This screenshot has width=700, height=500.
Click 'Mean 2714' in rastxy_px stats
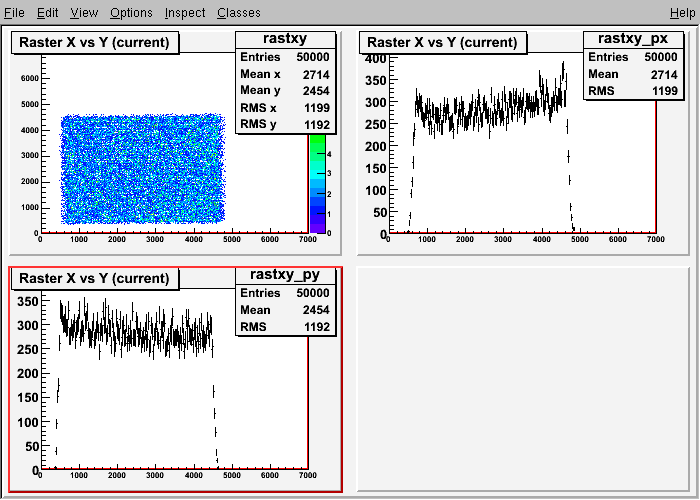pyautogui.click(x=633, y=74)
